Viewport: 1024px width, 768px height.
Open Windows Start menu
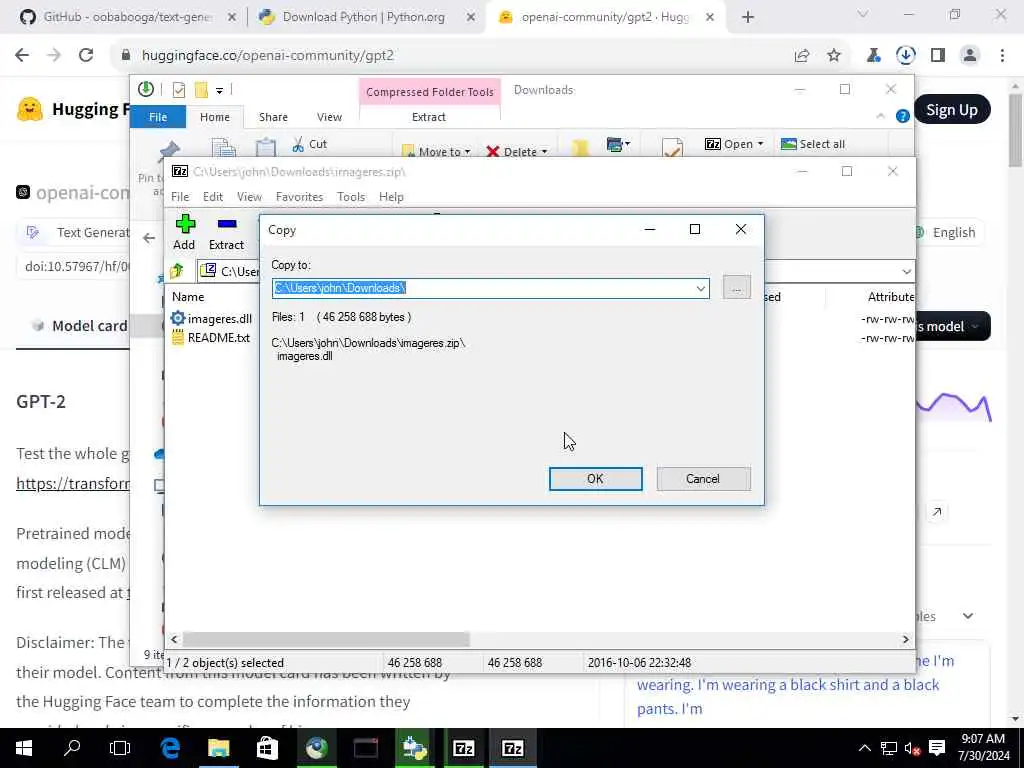tap(24, 748)
